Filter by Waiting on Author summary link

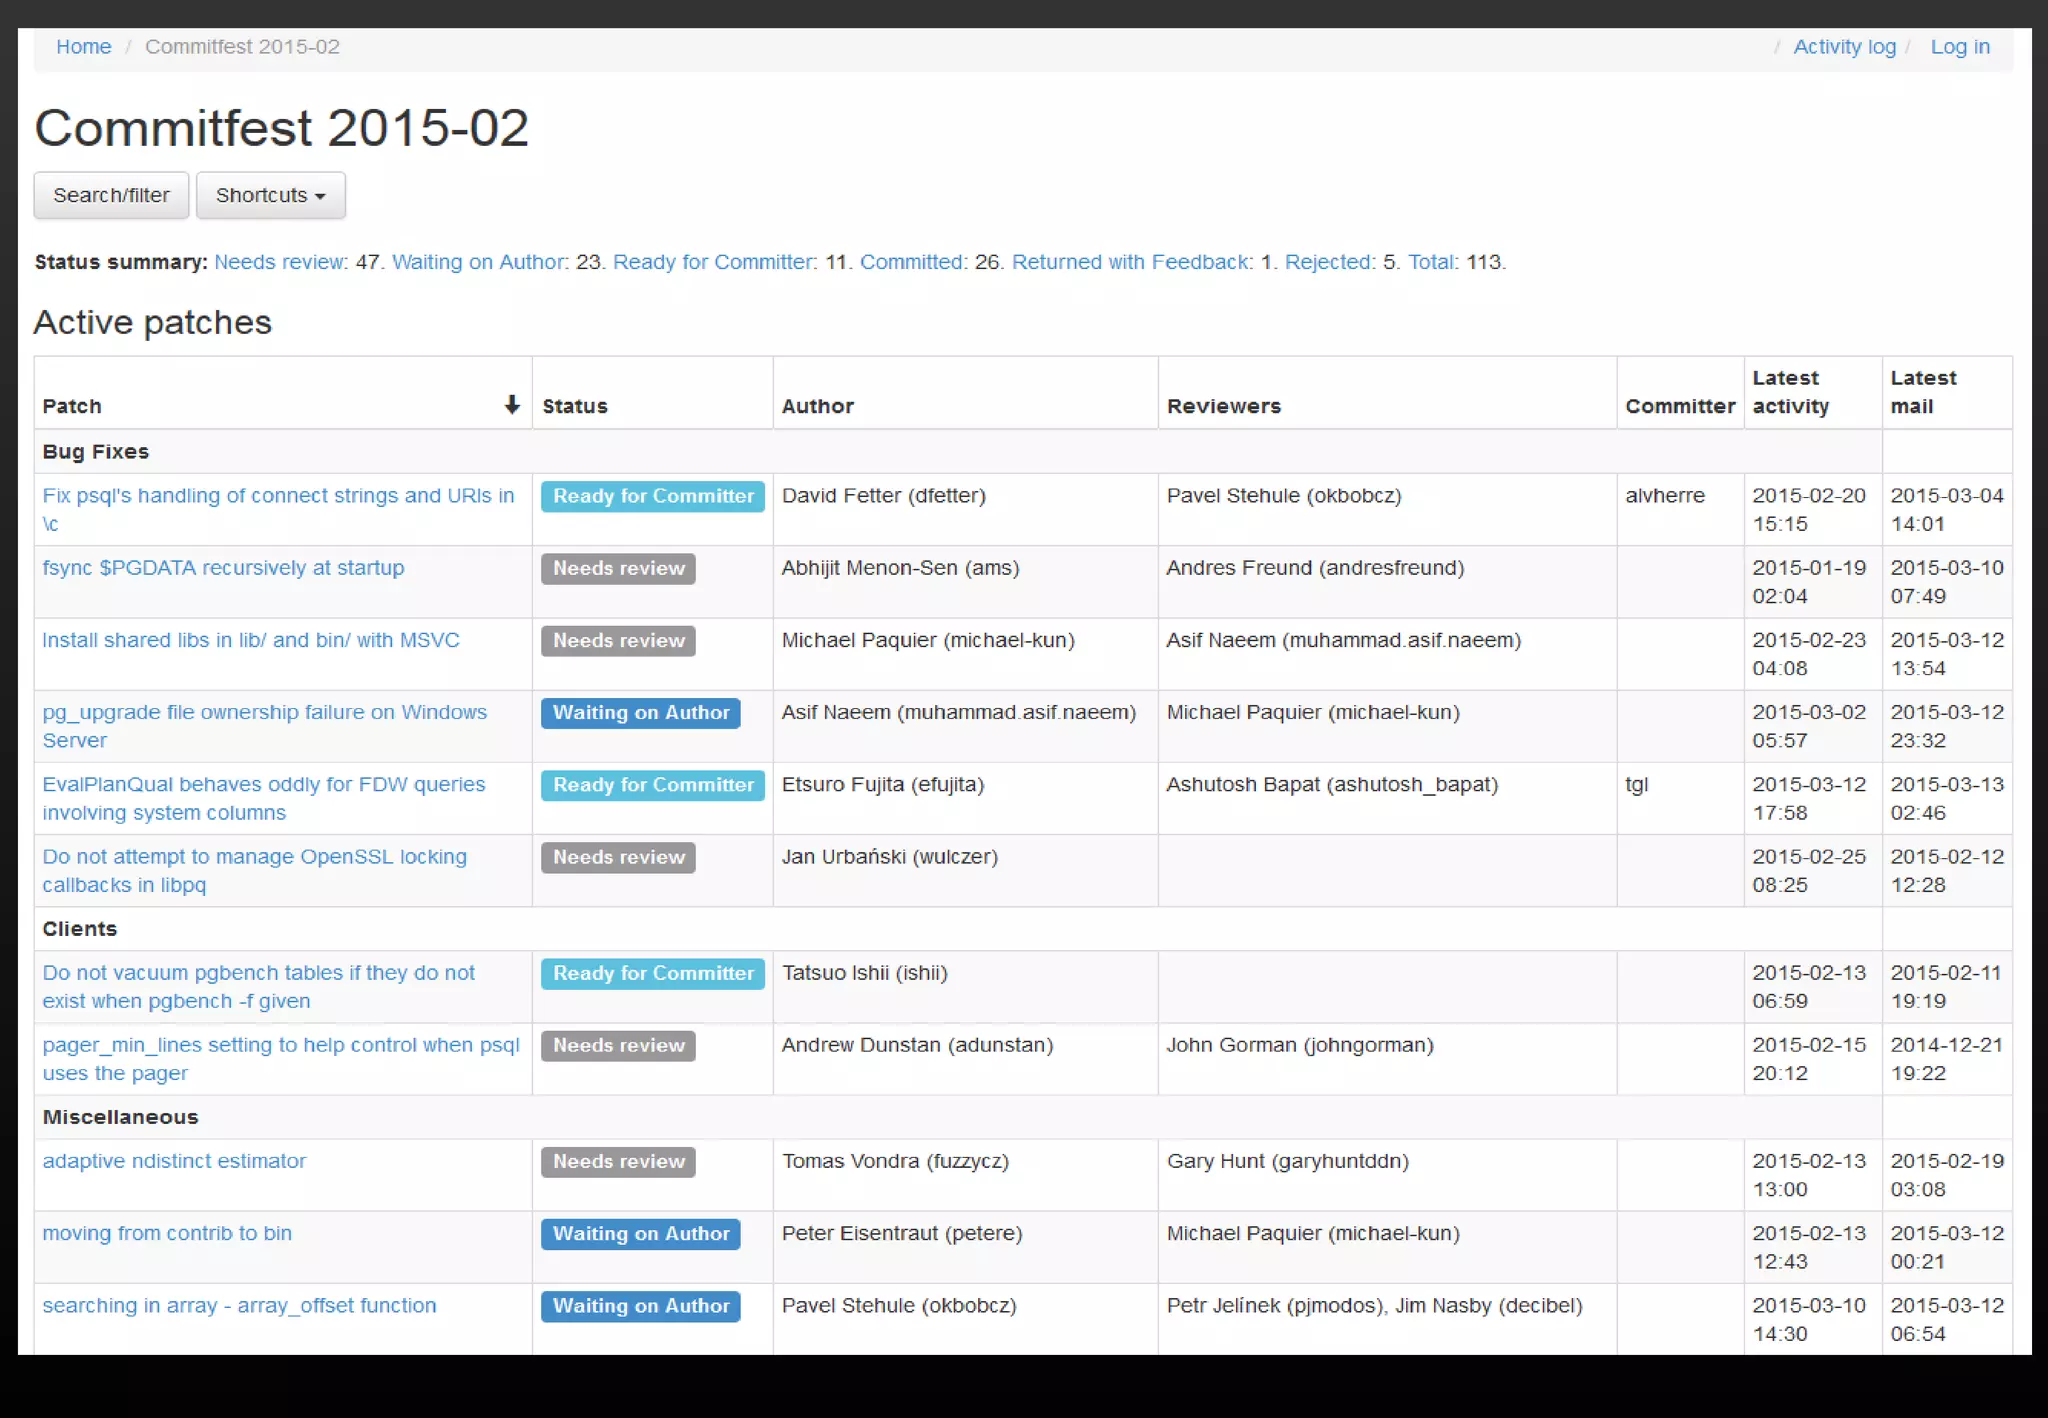[x=478, y=262]
